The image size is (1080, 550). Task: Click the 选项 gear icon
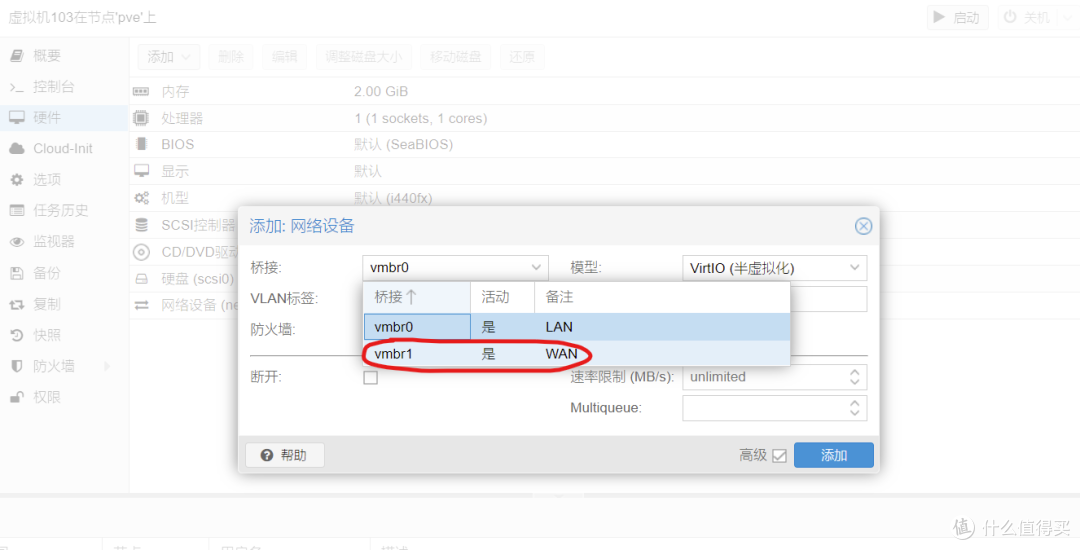tap(17, 180)
